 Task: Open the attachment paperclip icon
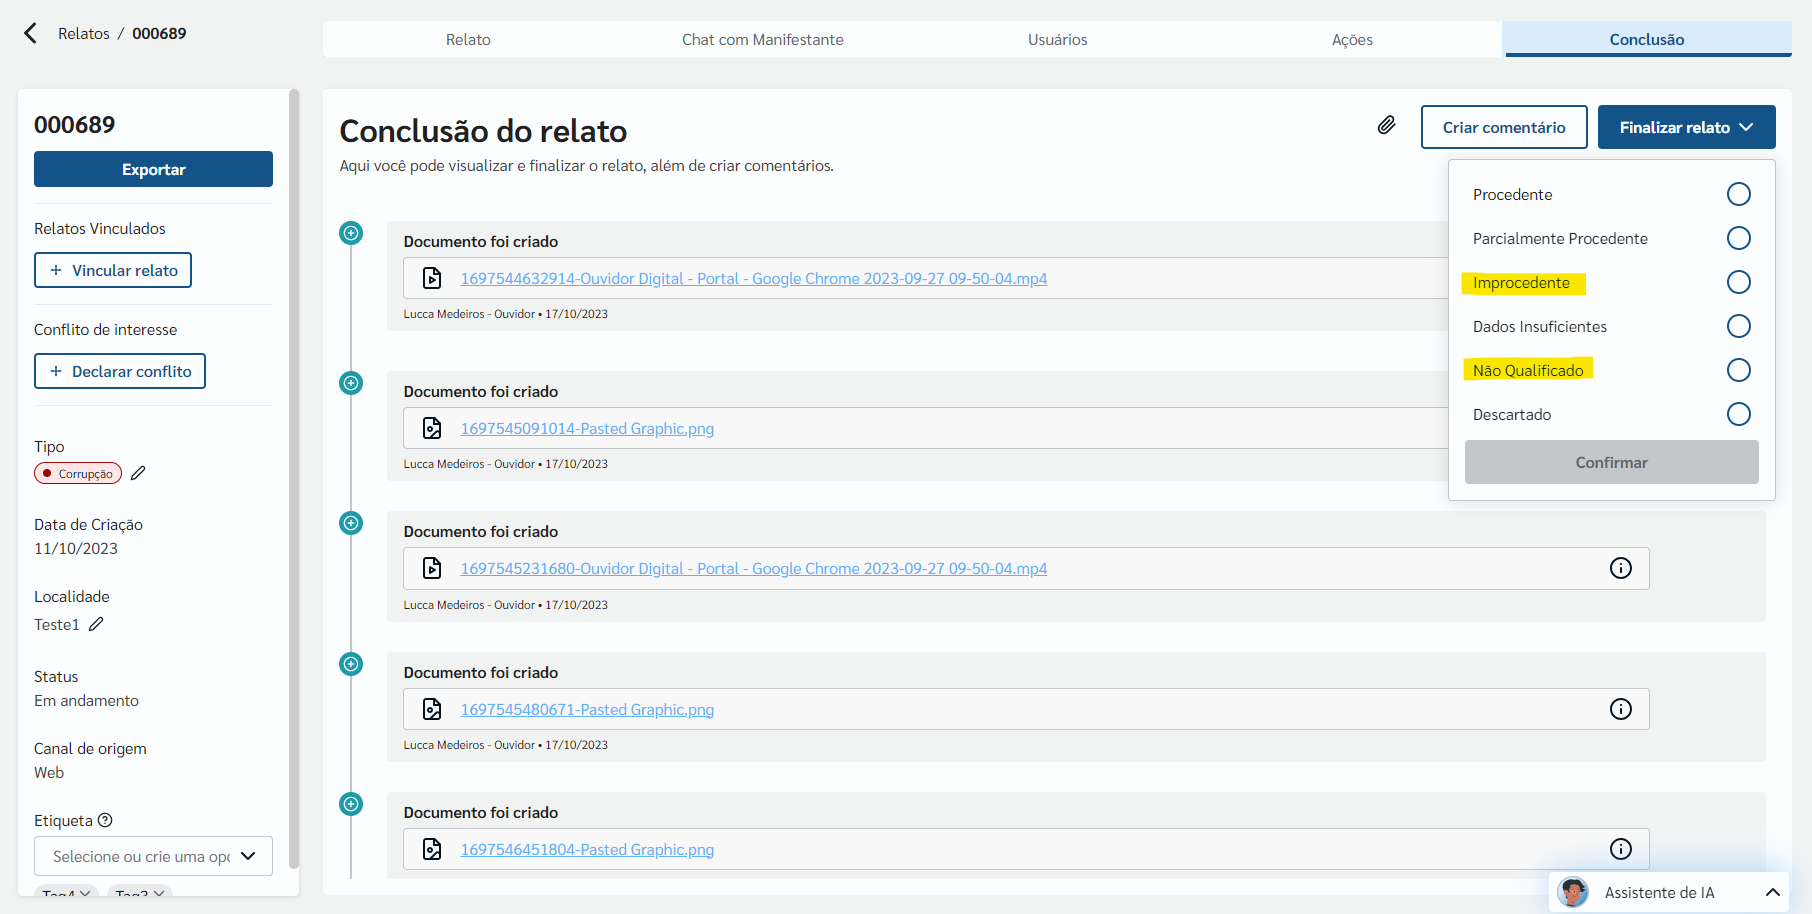[1386, 125]
